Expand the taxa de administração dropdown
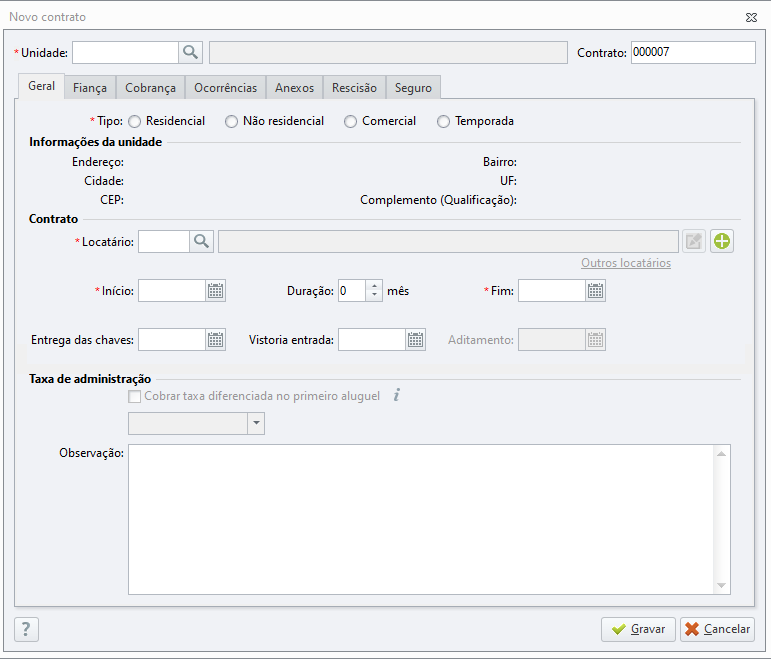 [256, 423]
